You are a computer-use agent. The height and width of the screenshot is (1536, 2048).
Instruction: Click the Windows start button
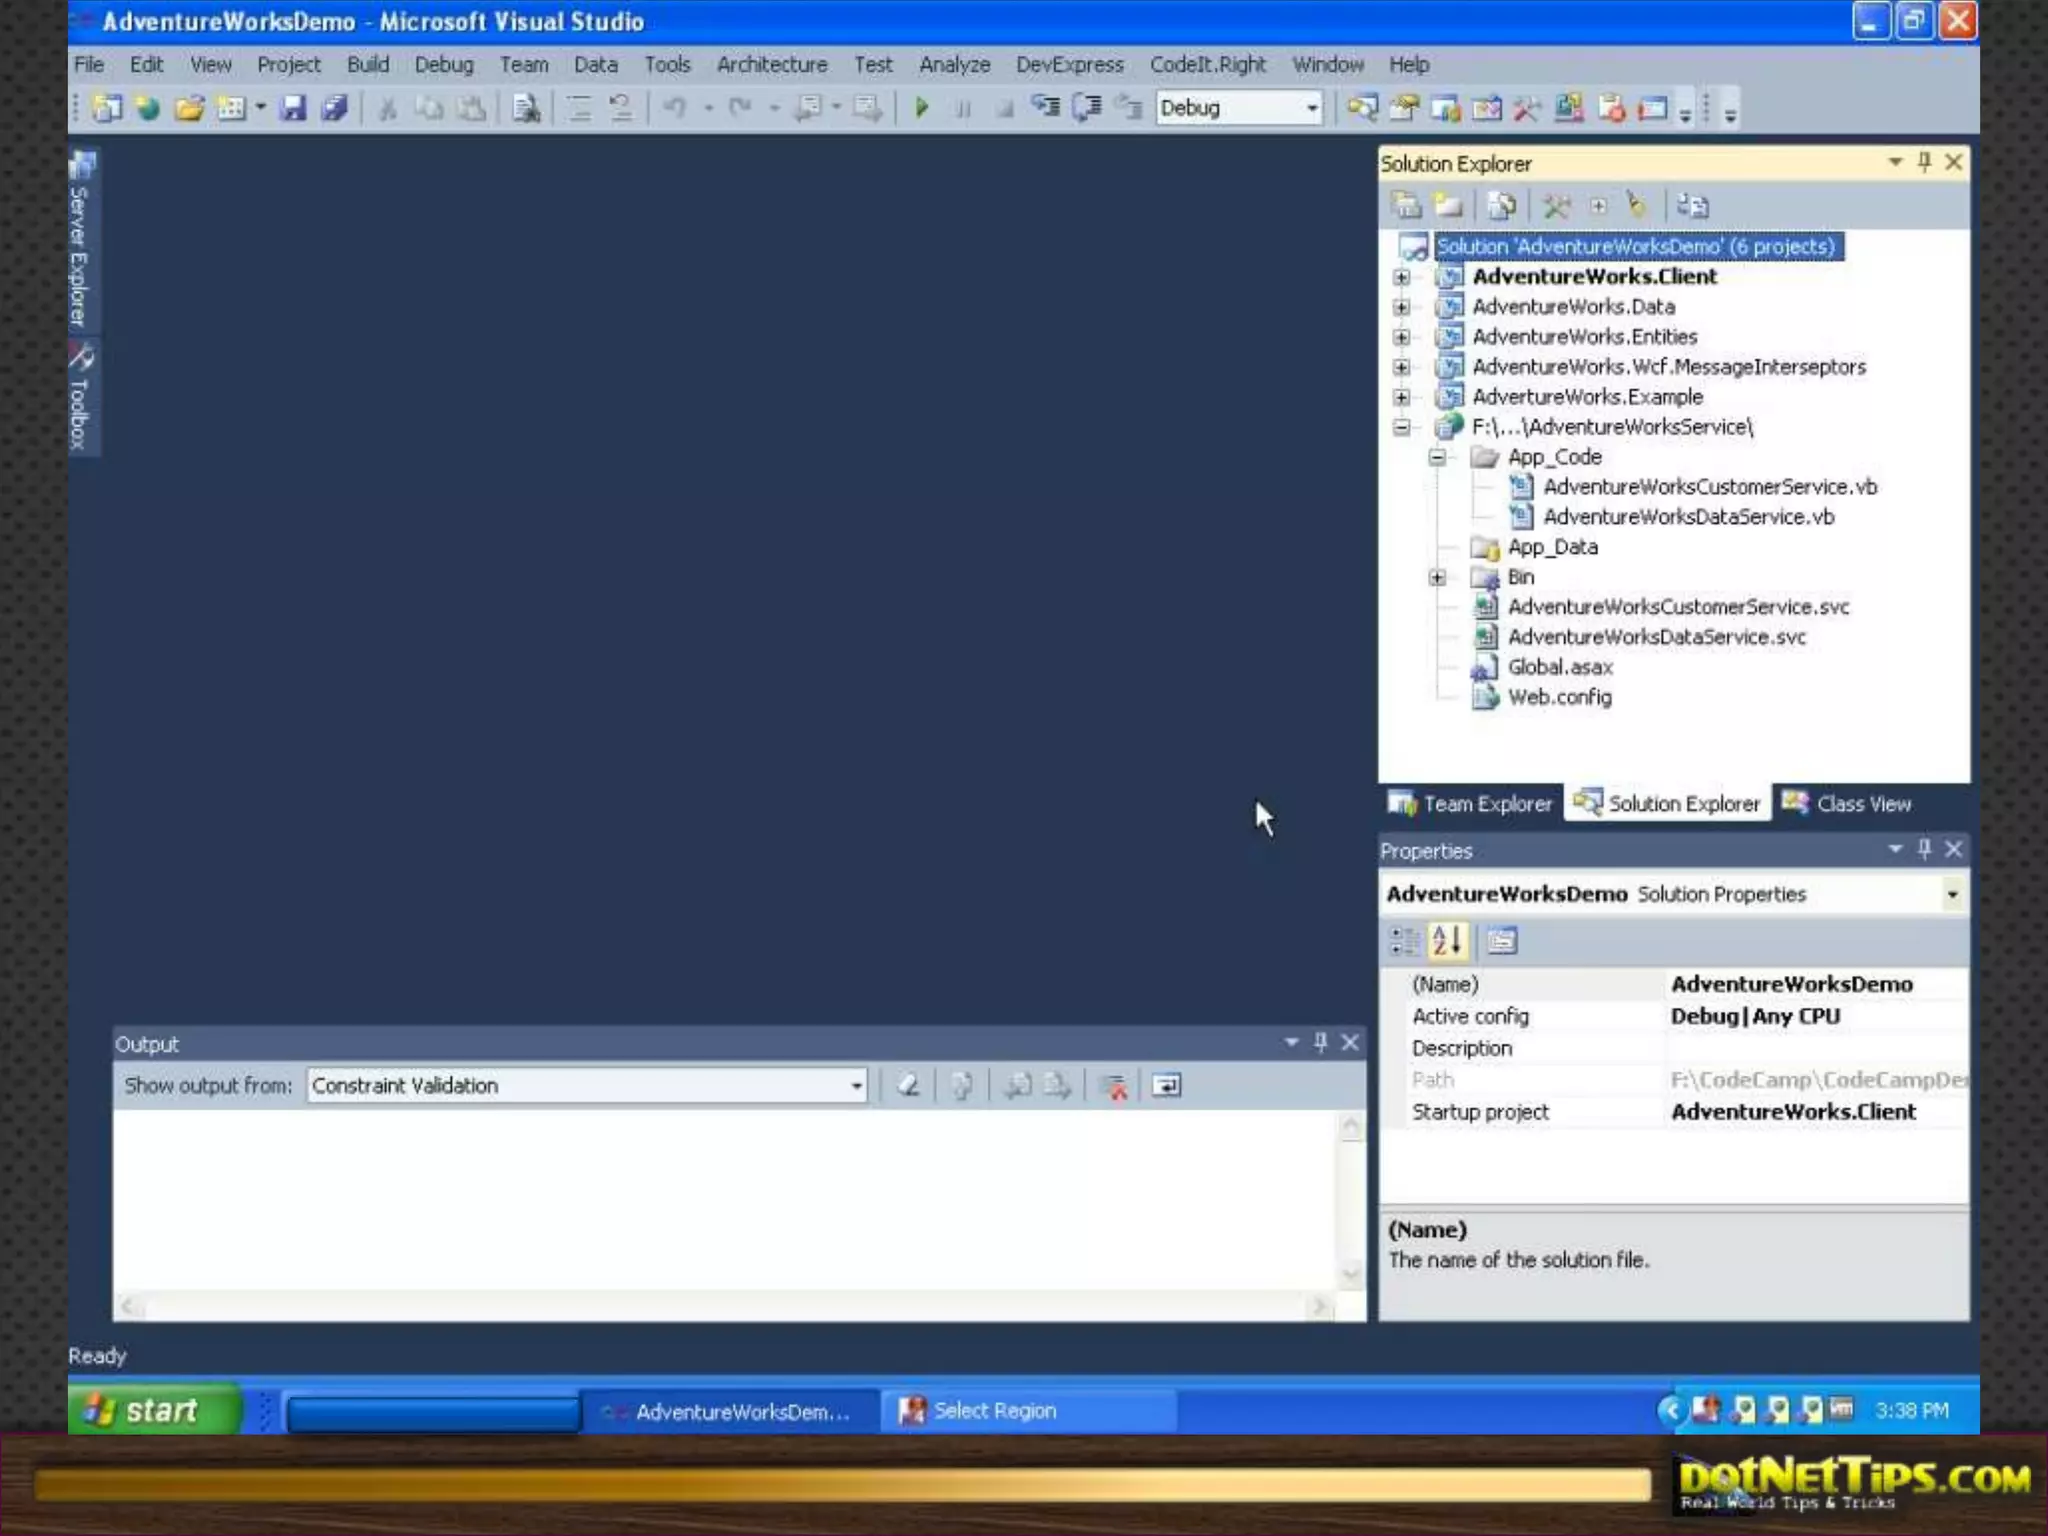tap(155, 1410)
